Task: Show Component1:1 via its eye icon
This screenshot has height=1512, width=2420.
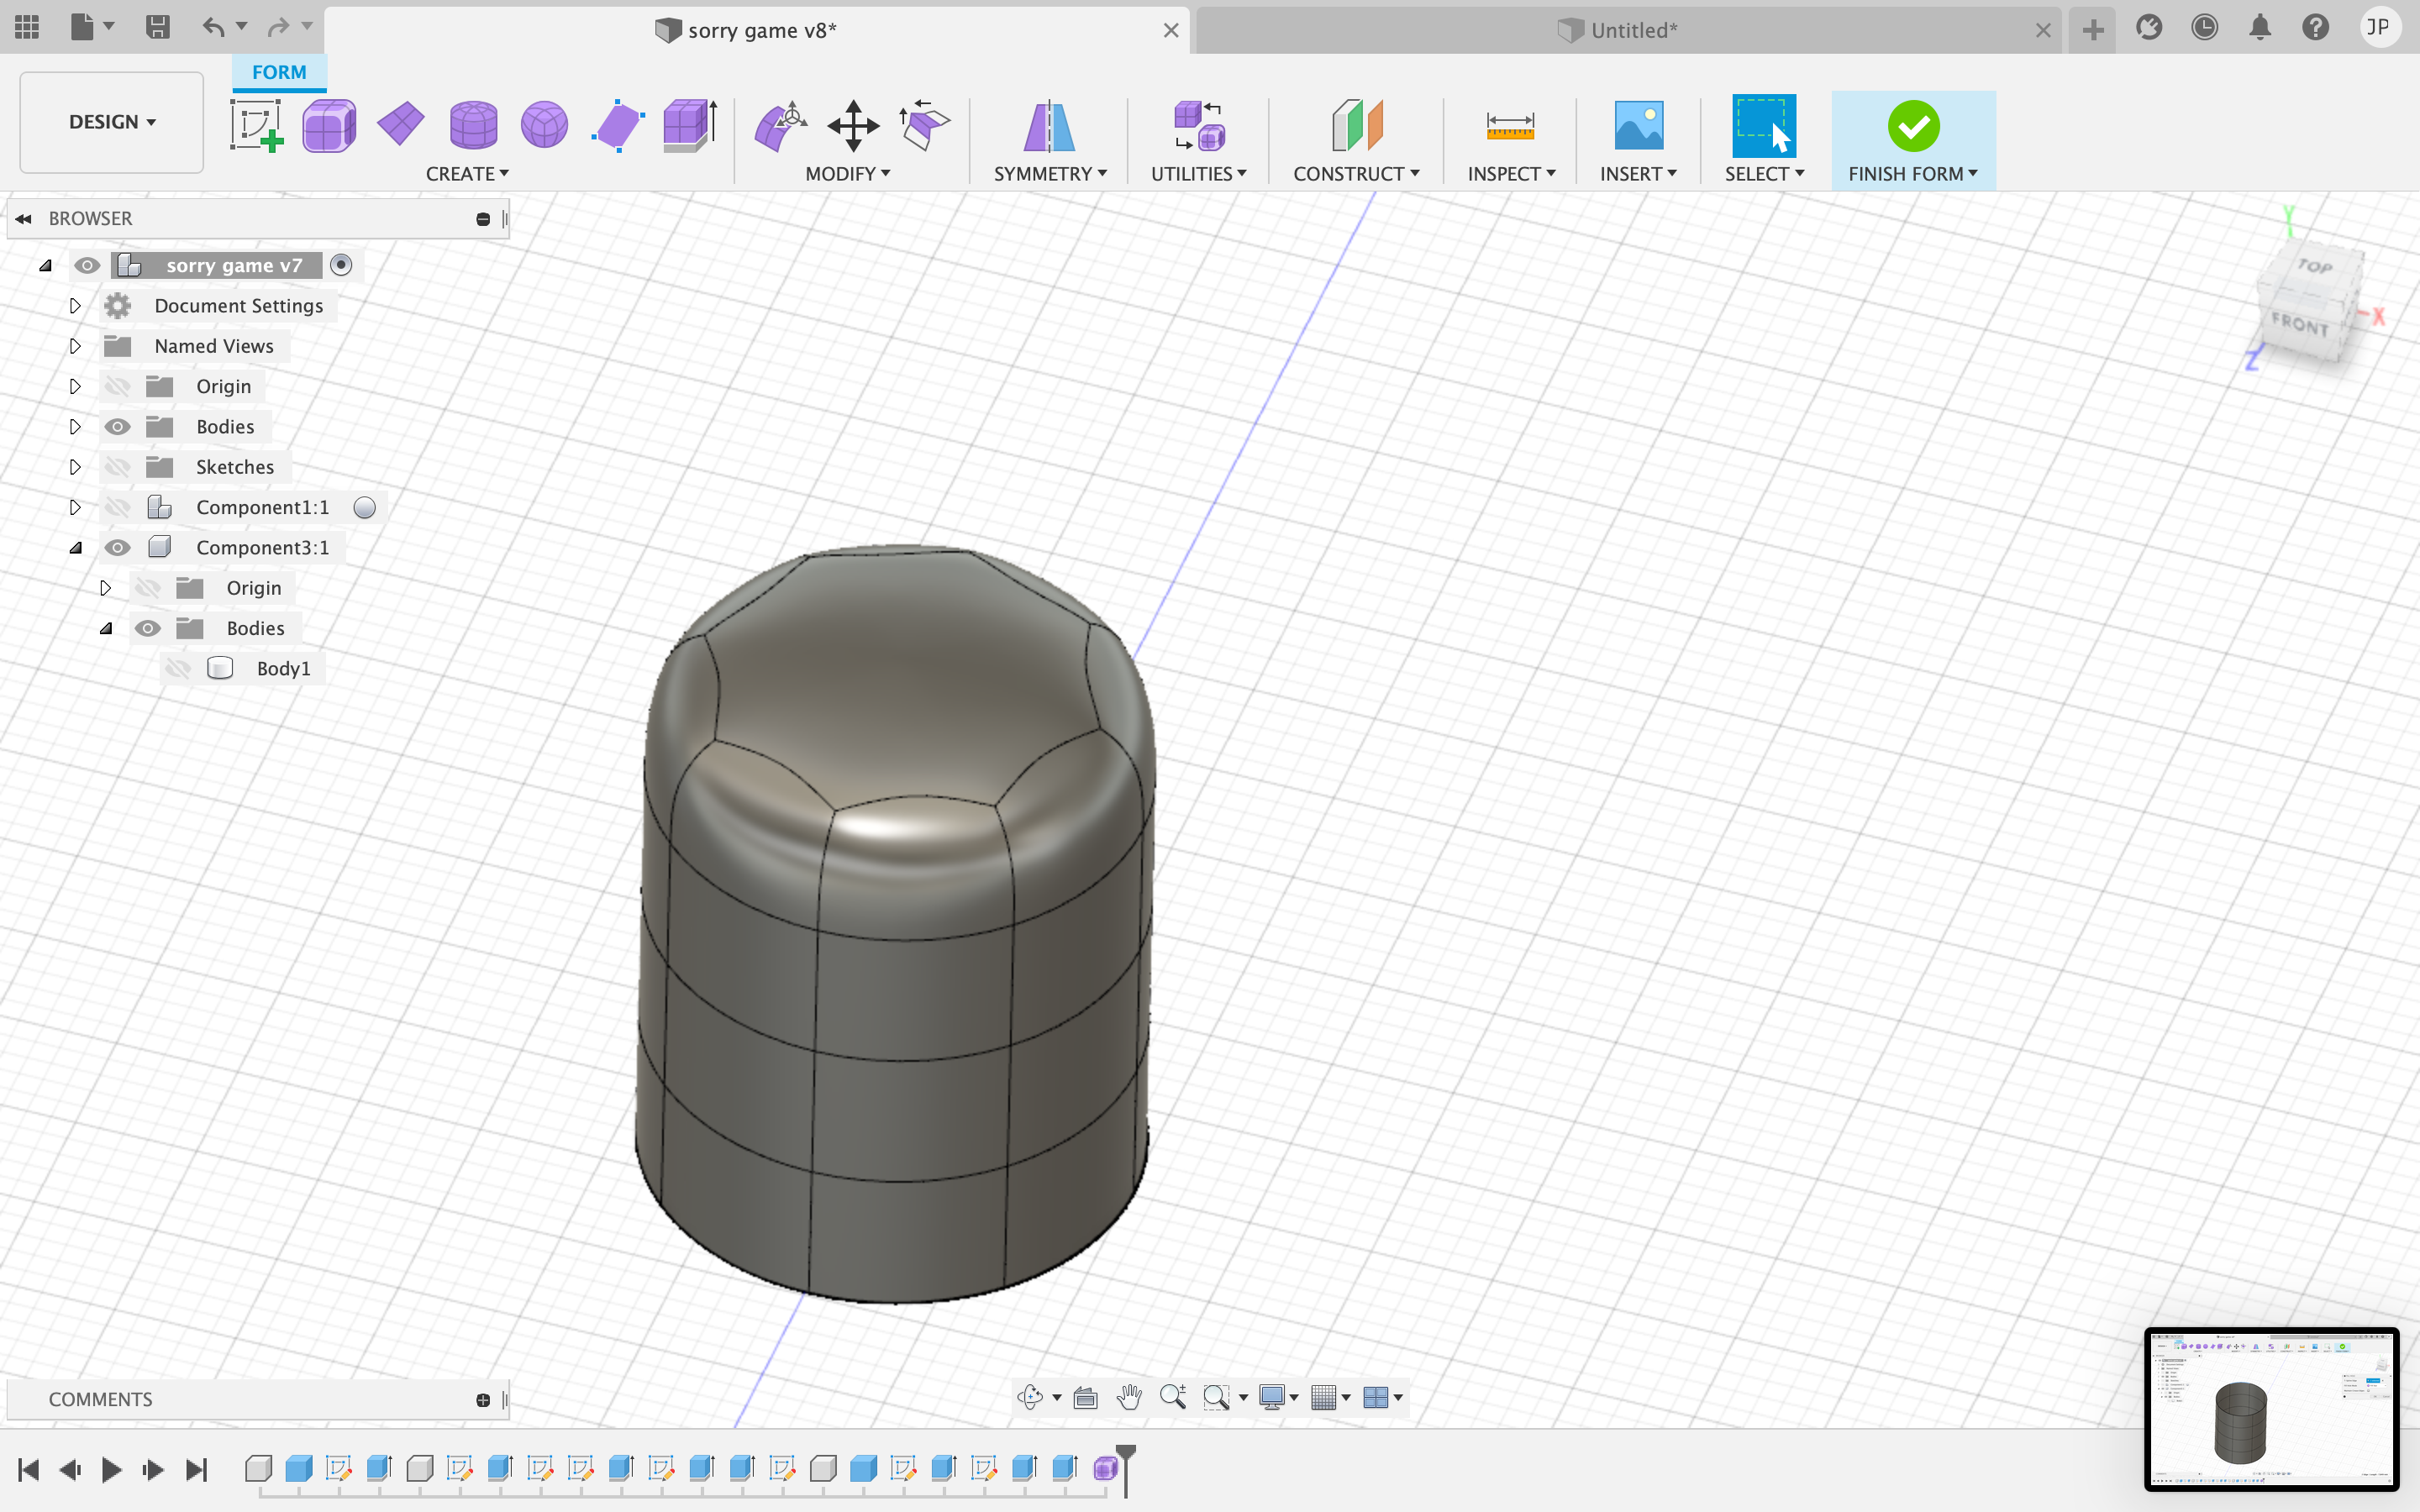Action: pyautogui.click(x=117, y=508)
